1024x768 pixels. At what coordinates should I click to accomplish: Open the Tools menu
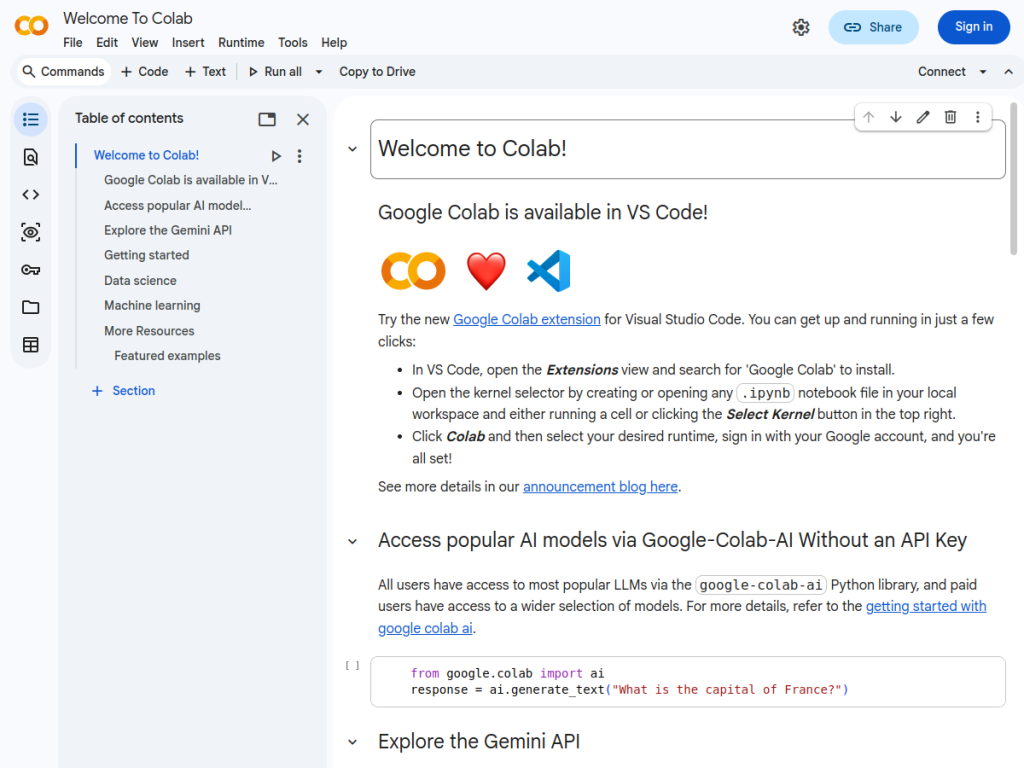pos(293,42)
